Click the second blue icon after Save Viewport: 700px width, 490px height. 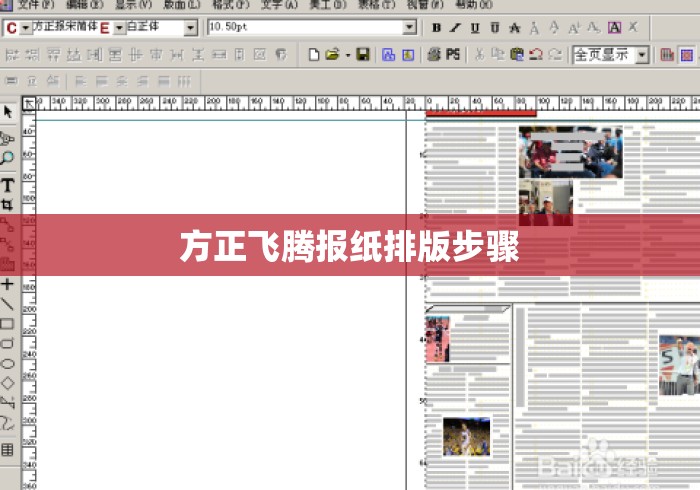408,55
